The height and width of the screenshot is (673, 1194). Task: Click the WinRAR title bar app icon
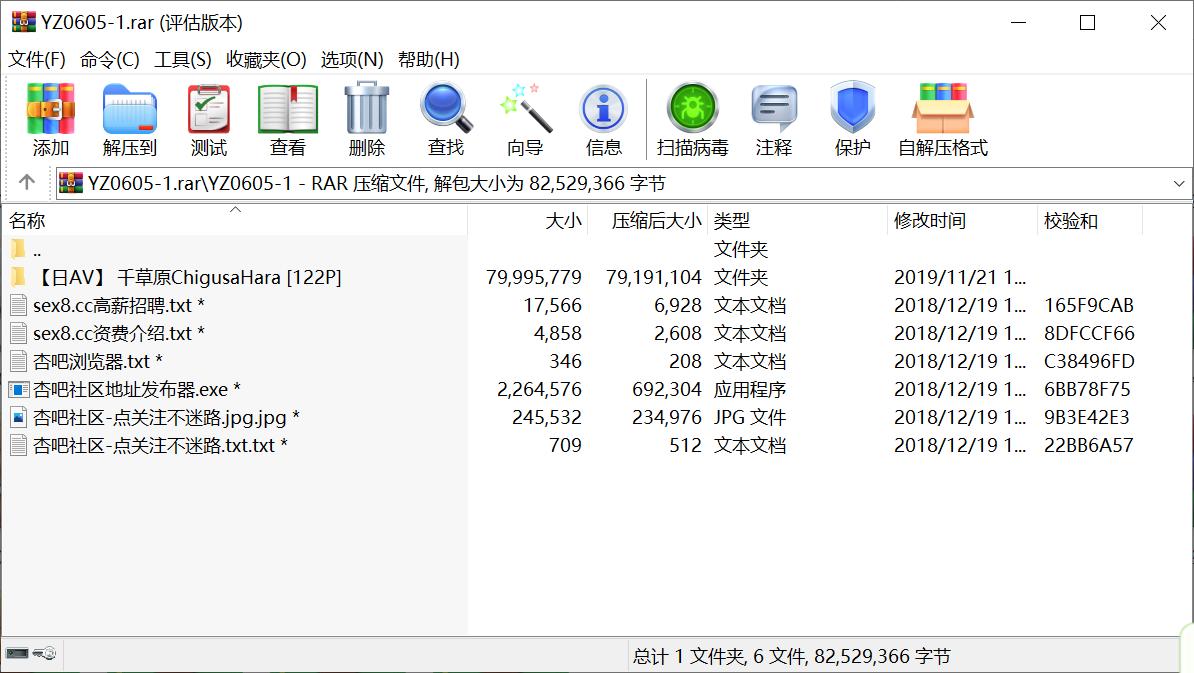coord(24,22)
